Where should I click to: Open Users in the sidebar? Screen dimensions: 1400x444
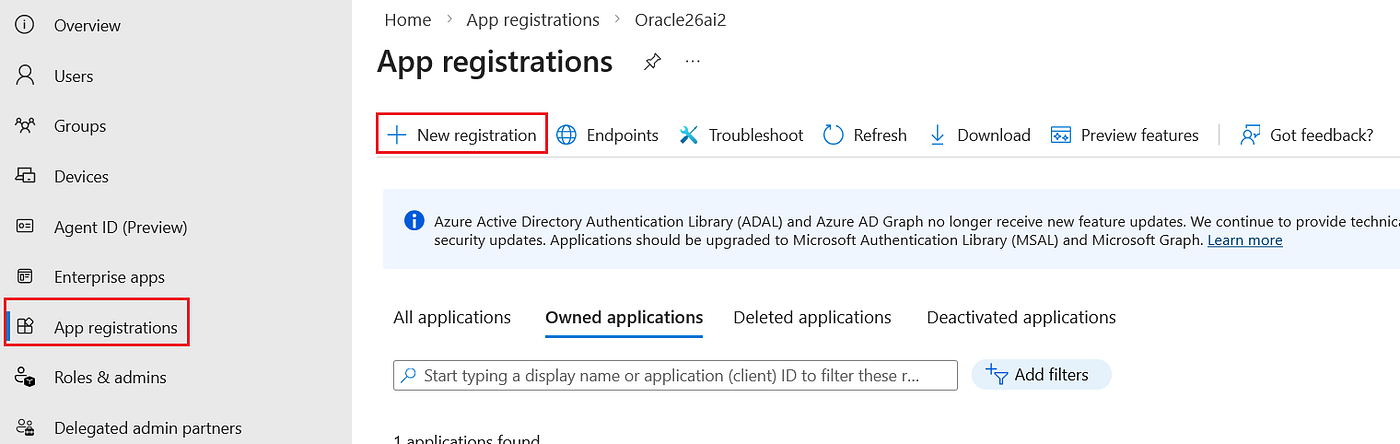(74, 76)
